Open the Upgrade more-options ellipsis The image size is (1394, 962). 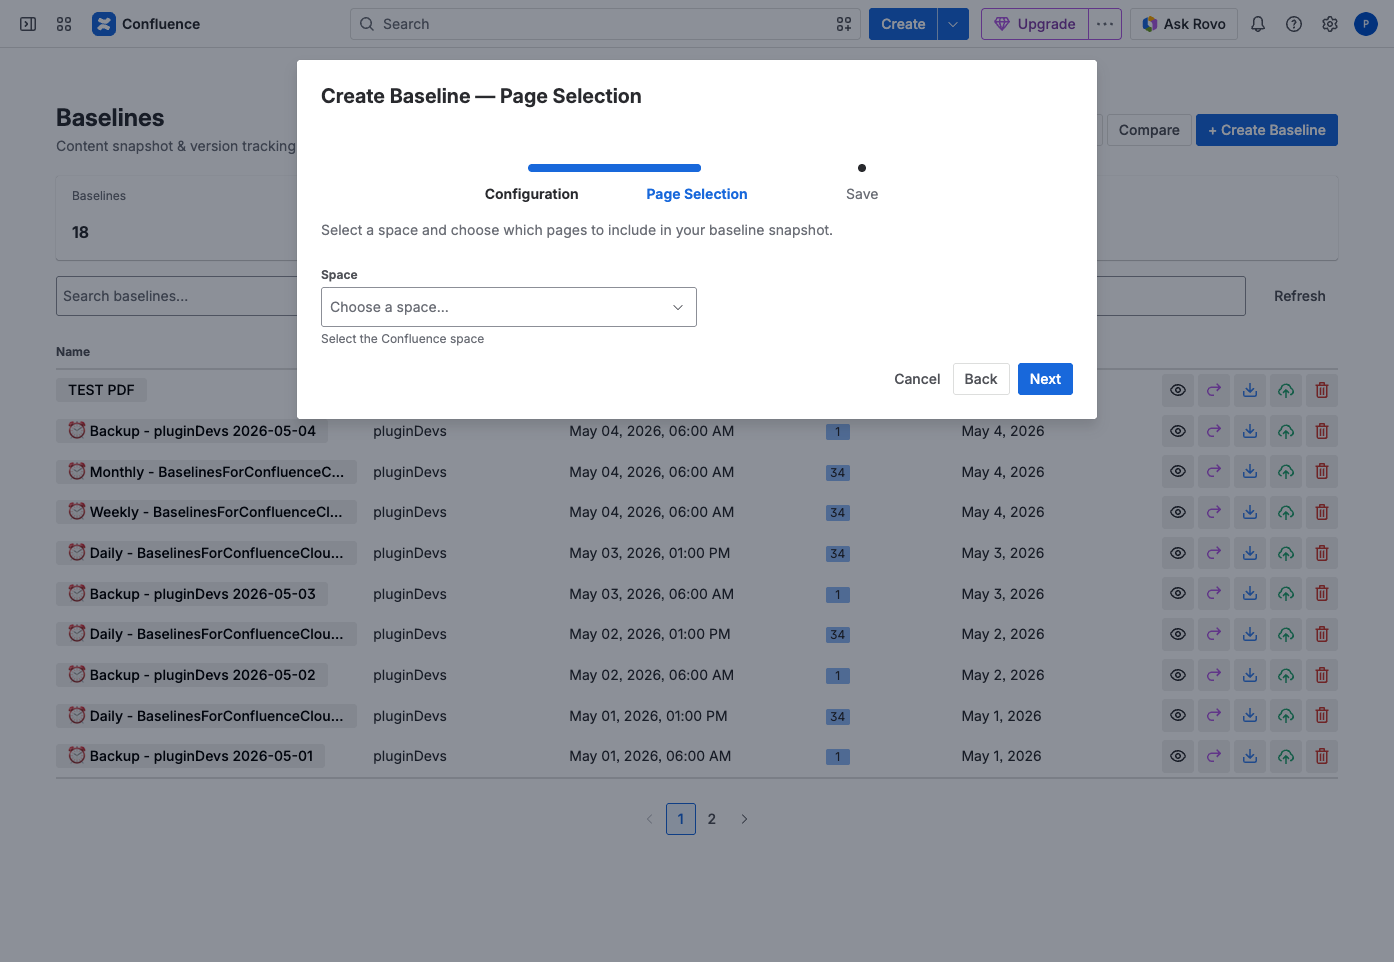(x=1105, y=24)
